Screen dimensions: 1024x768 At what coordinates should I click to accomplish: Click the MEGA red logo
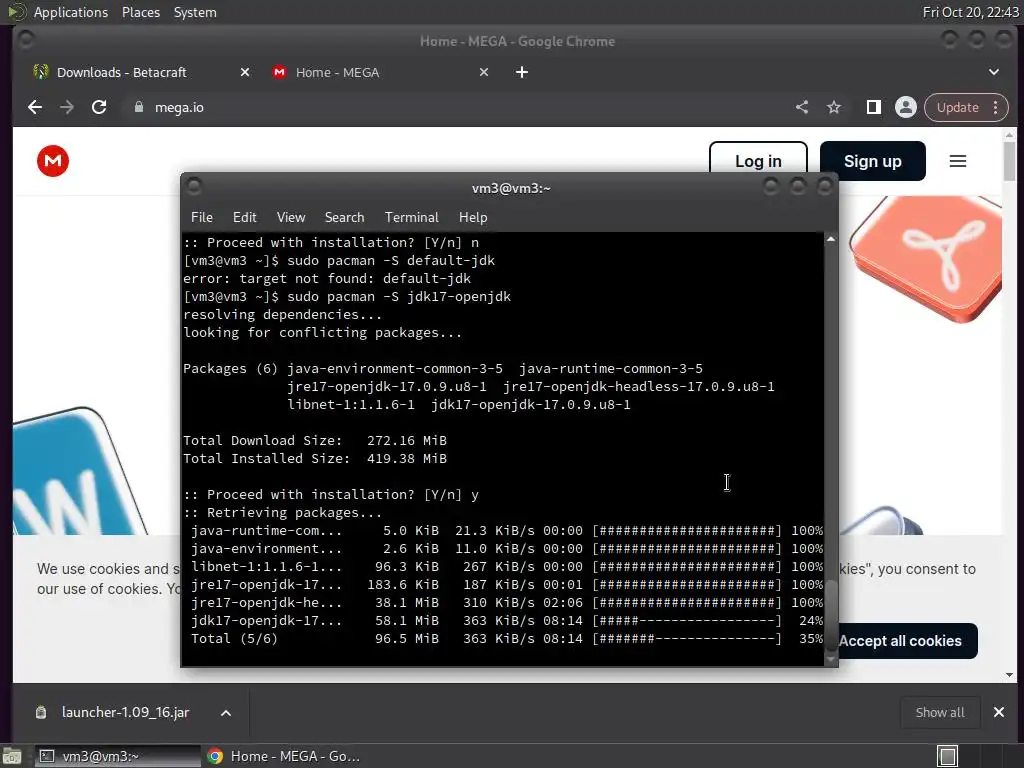(x=53, y=161)
